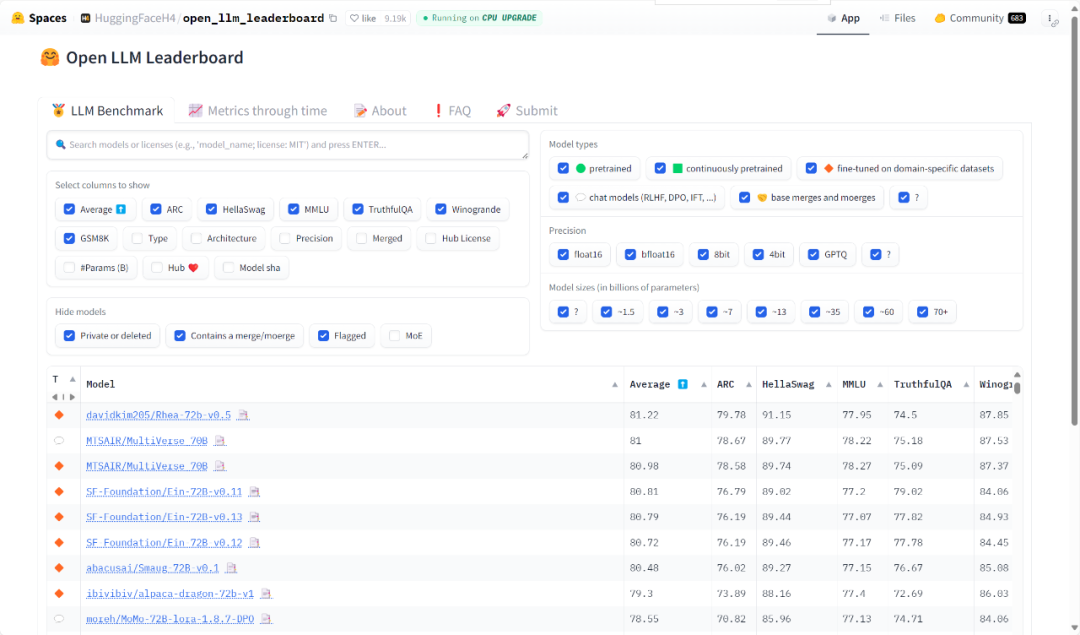Click the HuggingFaceH4 organization avatar icon
This screenshot has width=1080, height=635.
pos(85,19)
